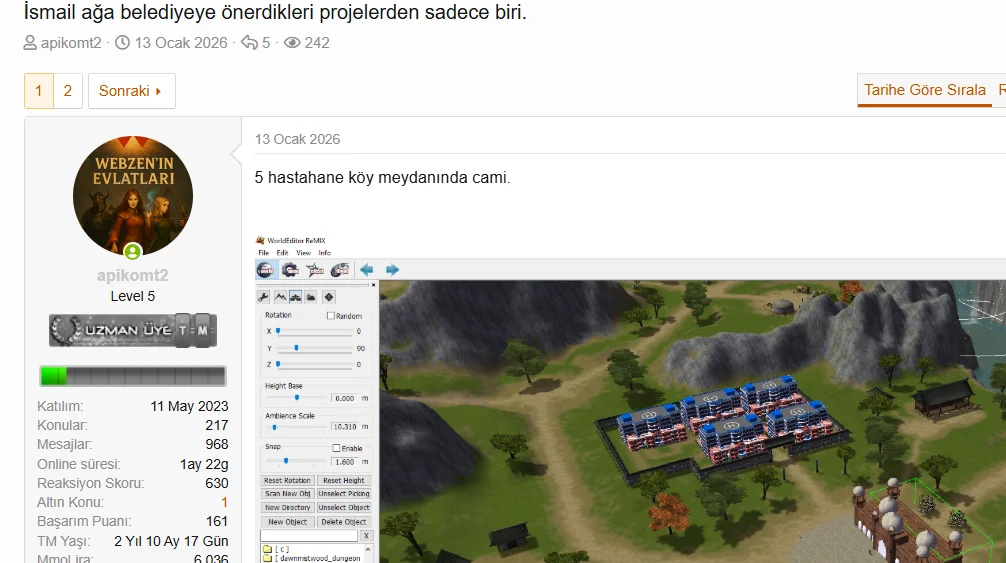Click the Sonraki next page button

pyautogui.click(x=132, y=91)
